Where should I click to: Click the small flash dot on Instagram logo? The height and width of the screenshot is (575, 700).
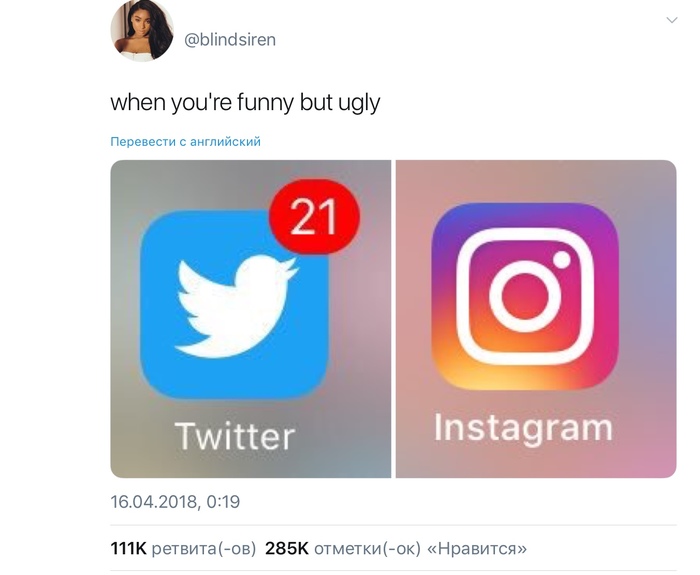click(562, 259)
